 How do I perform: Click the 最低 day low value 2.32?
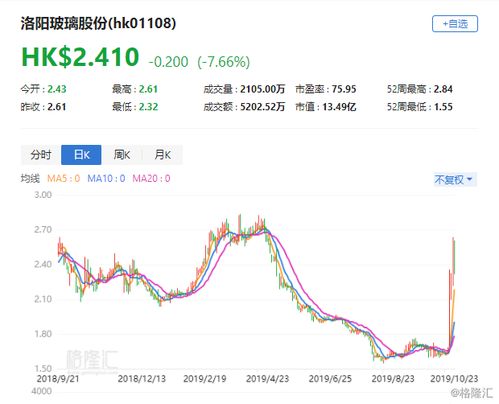pos(148,107)
